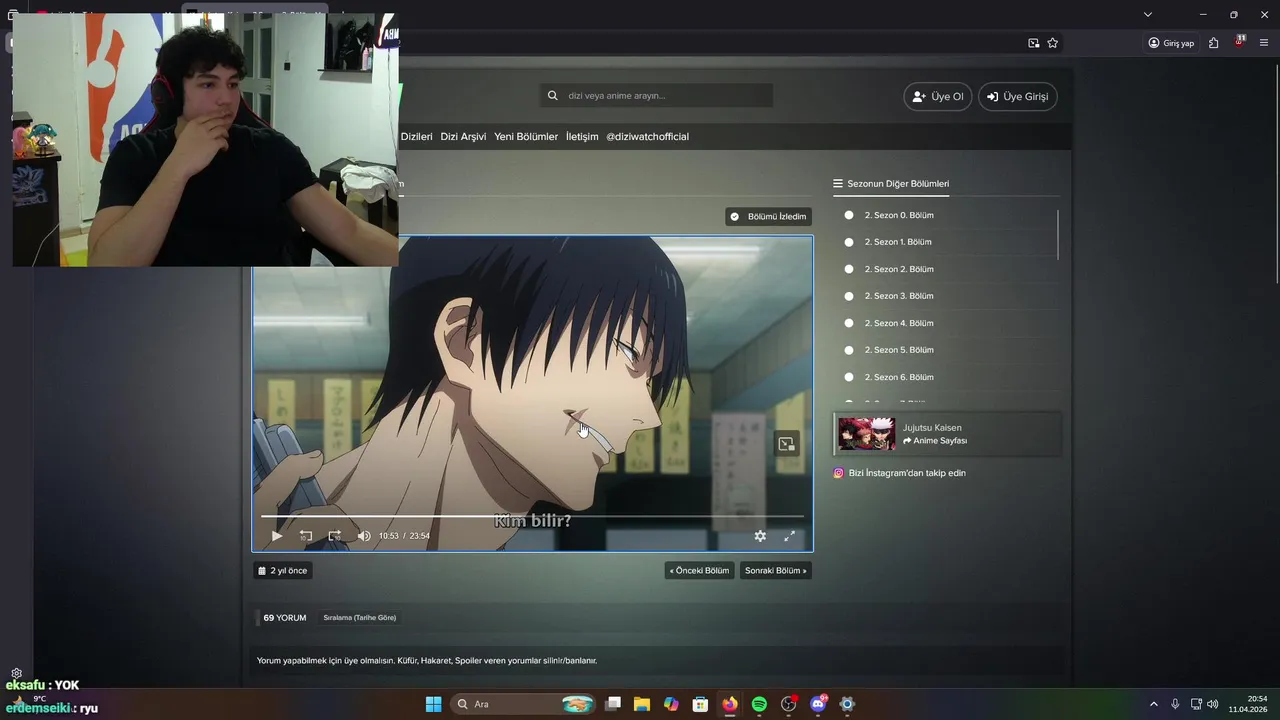Click Sezonun Diğer Bölümleri list icon
The height and width of the screenshot is (720, 1280).
(838, 184)
